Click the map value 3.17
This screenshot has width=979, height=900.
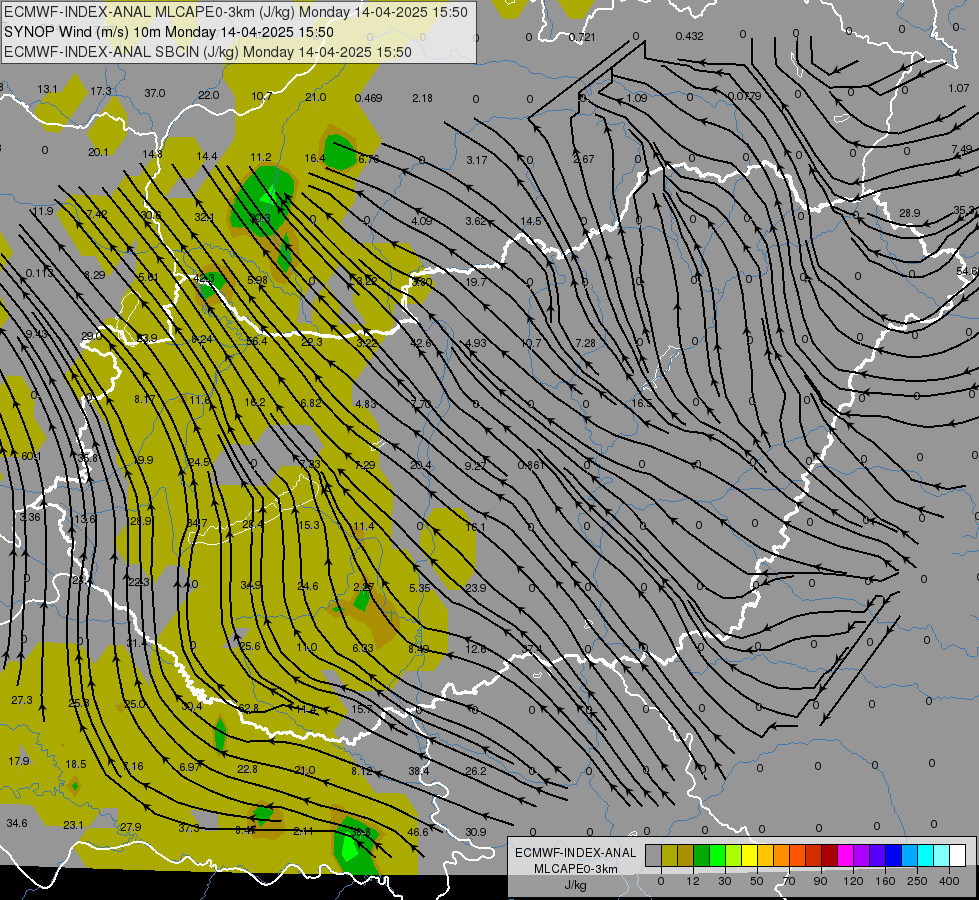477,160
